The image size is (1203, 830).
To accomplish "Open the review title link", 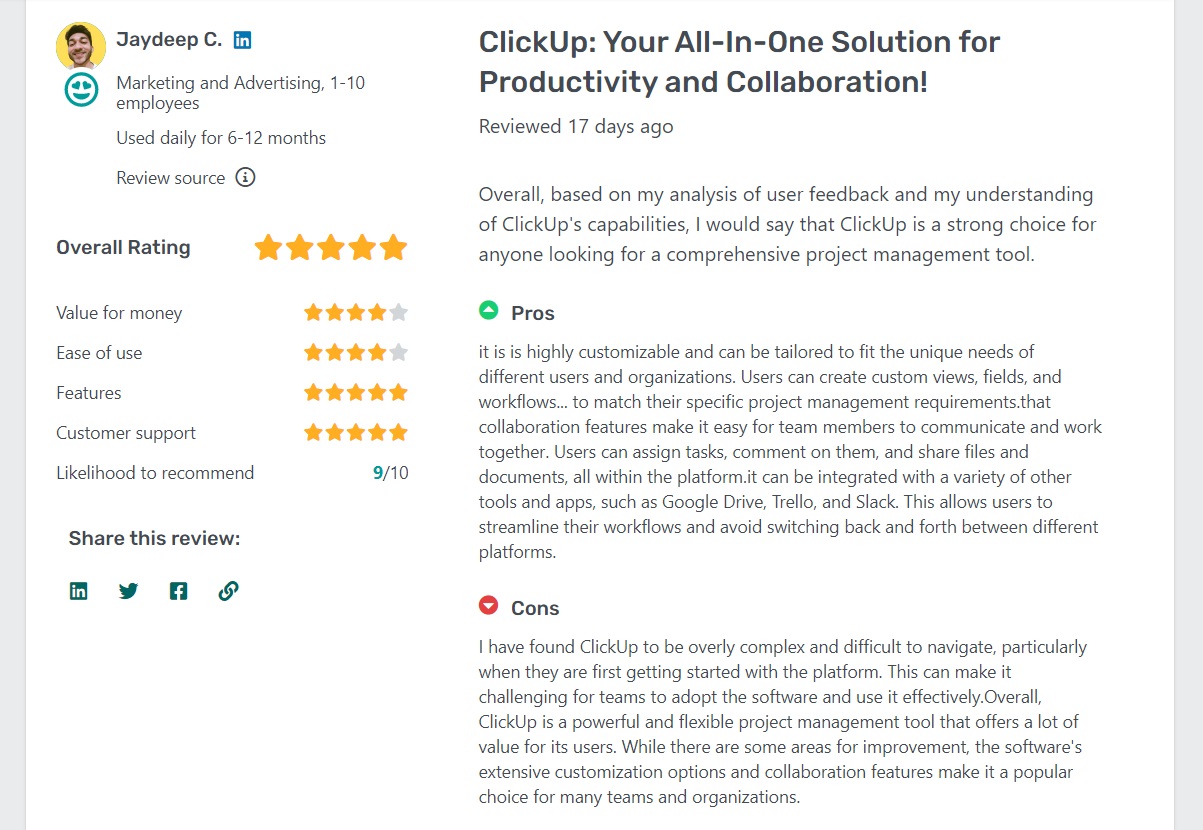I will point(739,62).
